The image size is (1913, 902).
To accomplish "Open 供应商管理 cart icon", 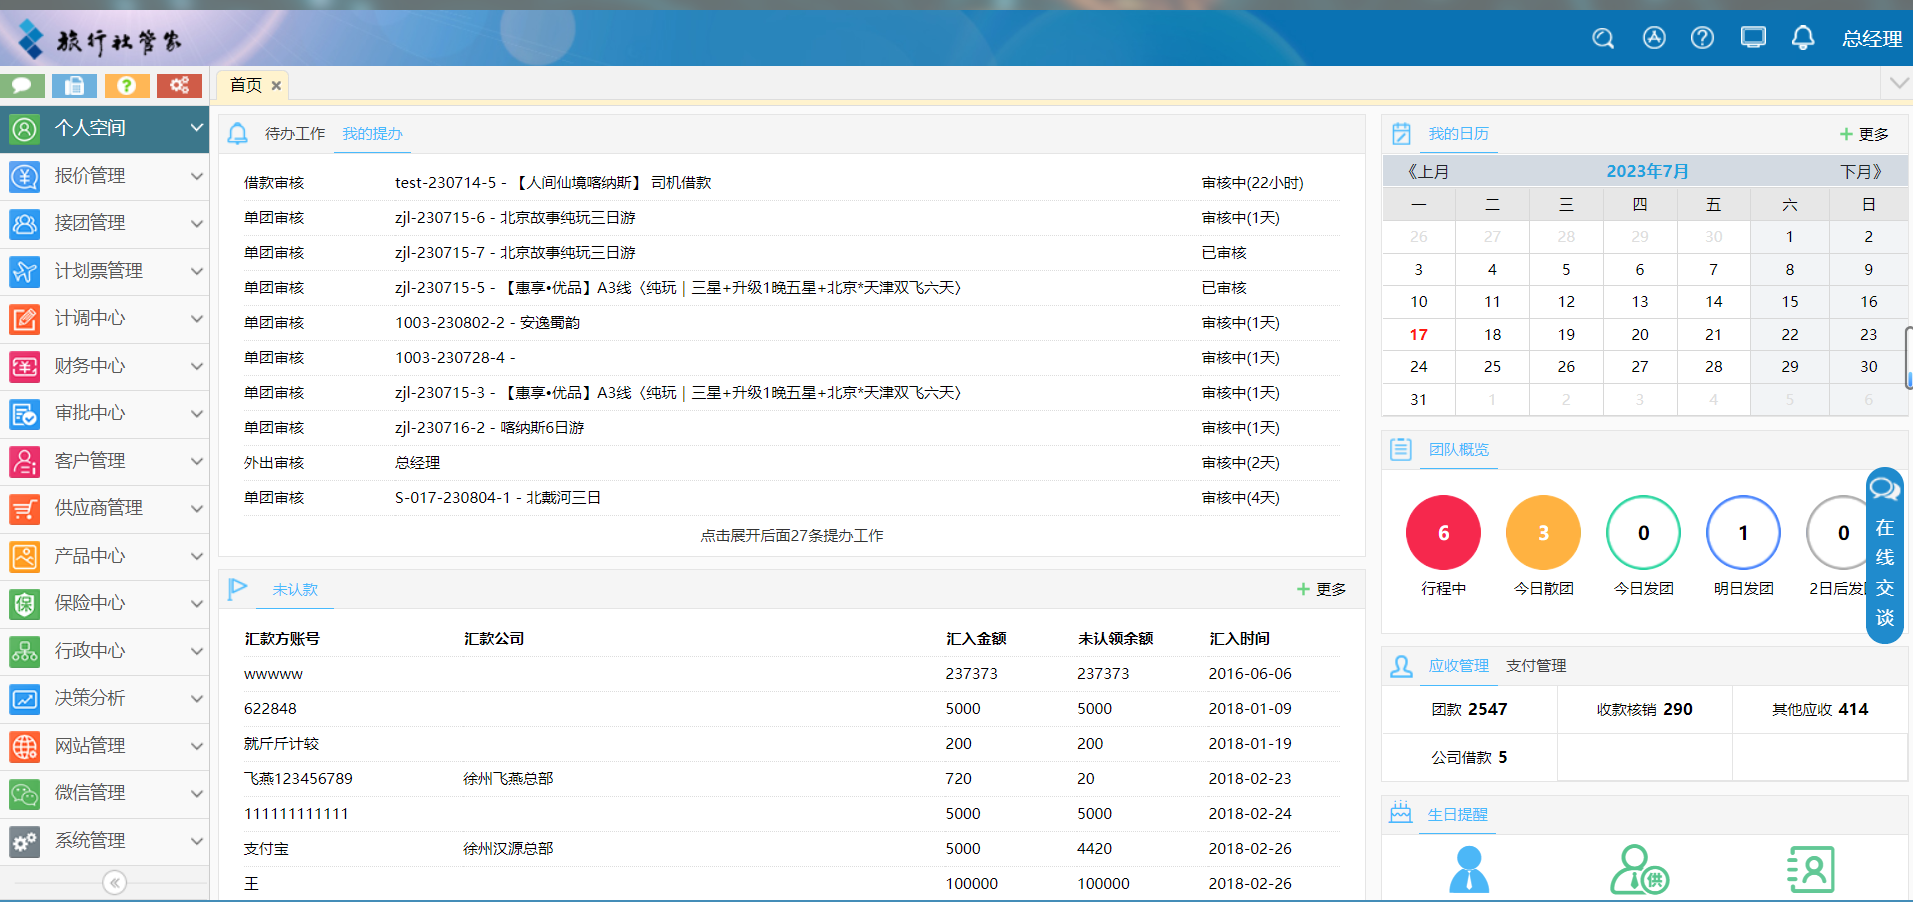I will coord(25,508).
